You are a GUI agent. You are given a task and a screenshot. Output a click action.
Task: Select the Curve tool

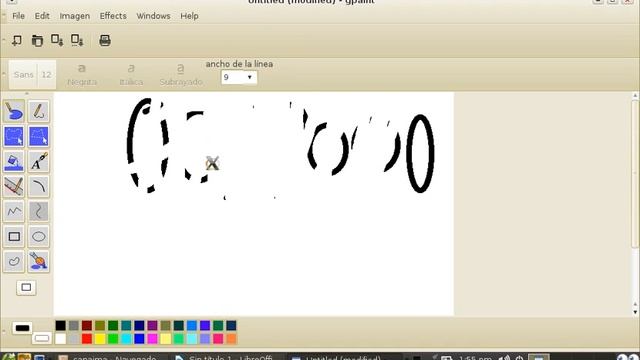coord(39,211)
